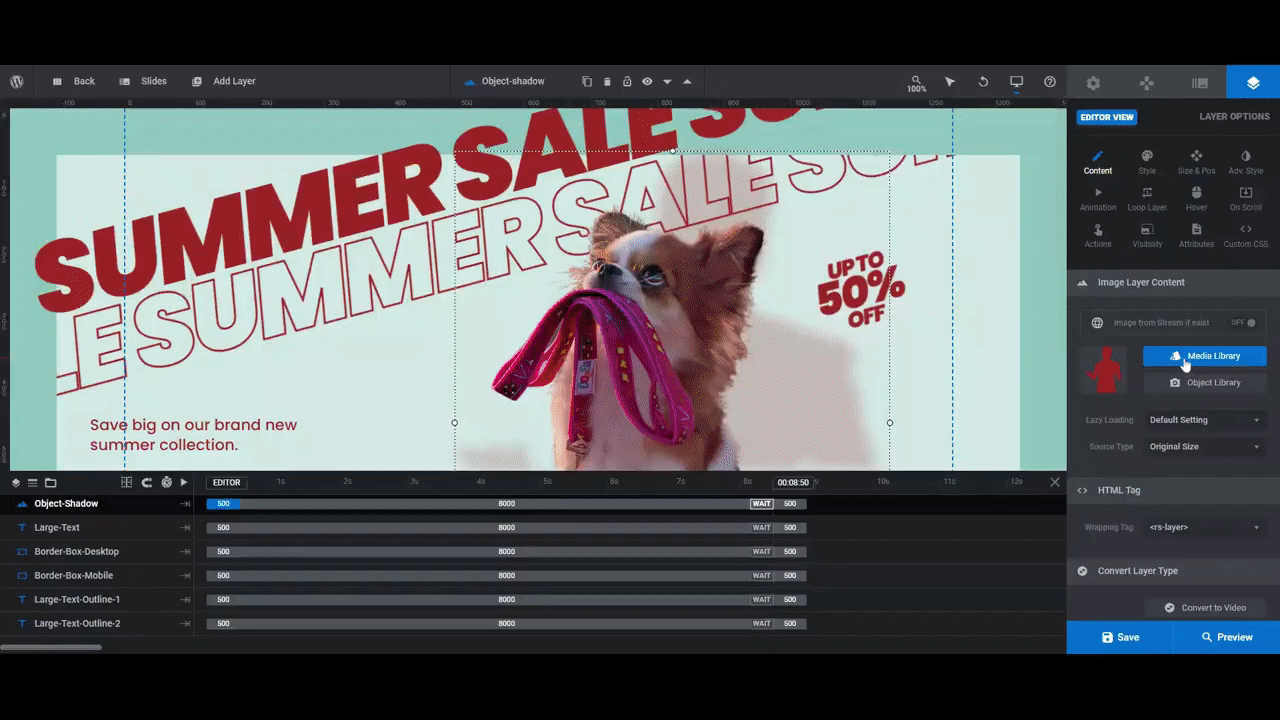This screenshot has width=1280, height=720.
Task: Delete the selected layer with trash icon
Action: click(x=607, y=81)
